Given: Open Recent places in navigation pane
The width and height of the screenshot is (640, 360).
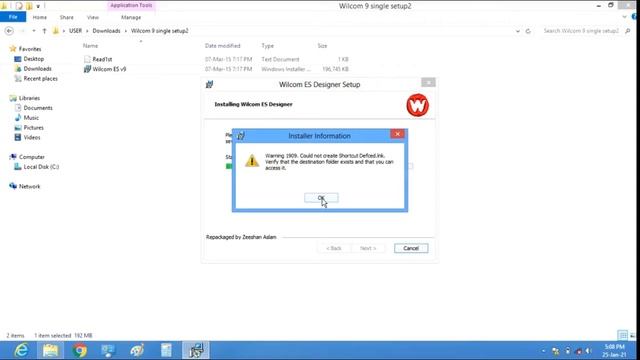Looking at the screenshot, I should point(40,78).
